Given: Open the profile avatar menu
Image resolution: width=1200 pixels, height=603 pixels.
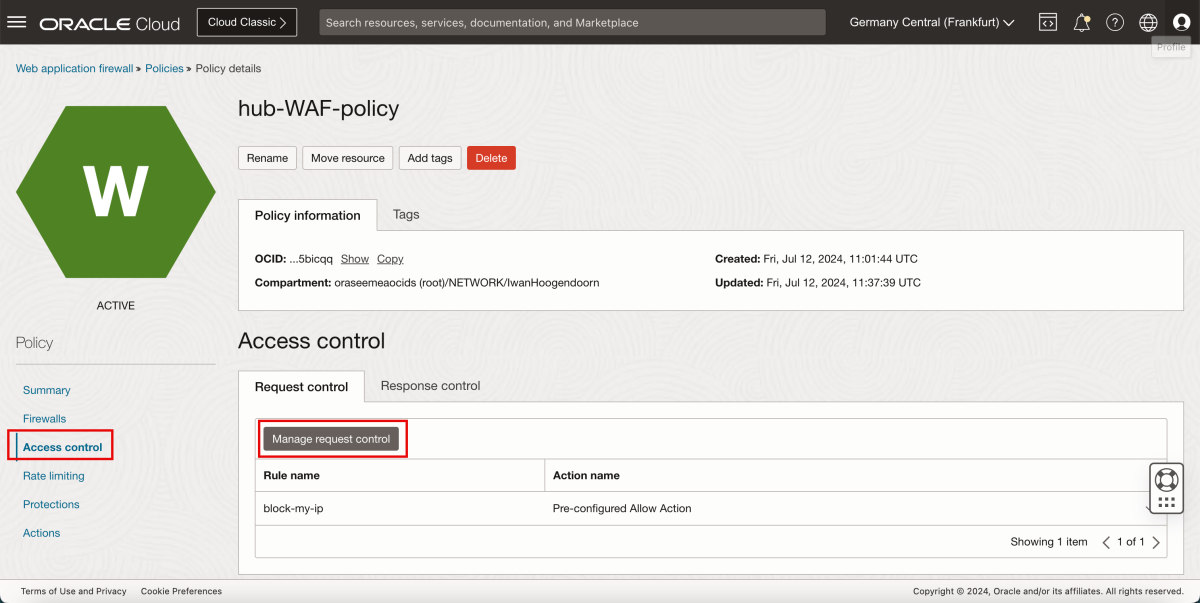Looking at the screenshot, I should click(1181, 22).
